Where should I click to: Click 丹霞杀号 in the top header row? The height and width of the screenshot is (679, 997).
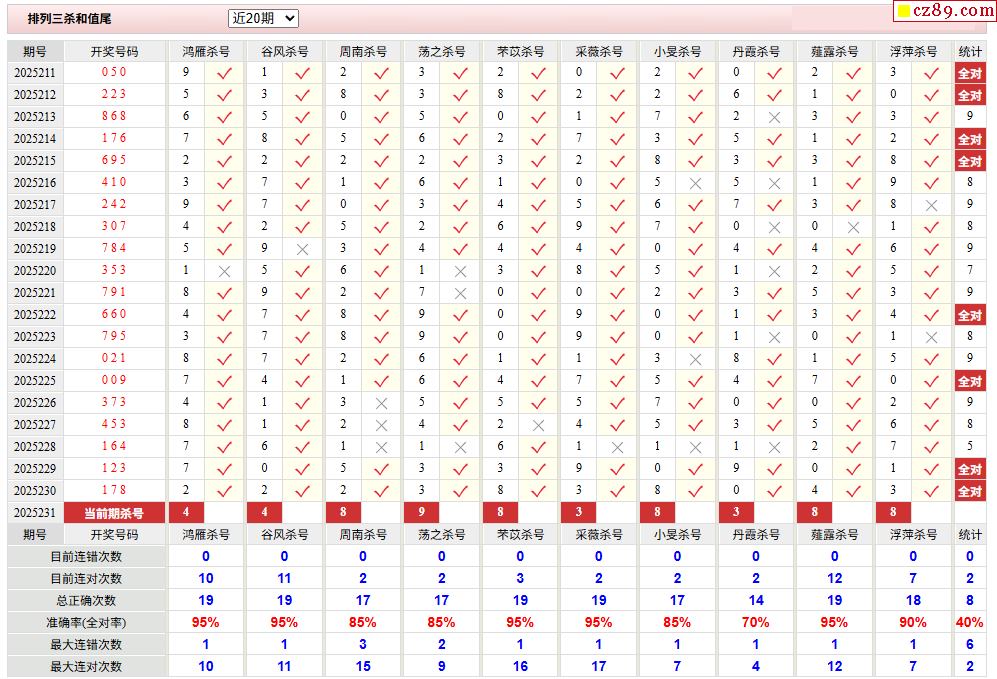756,51
